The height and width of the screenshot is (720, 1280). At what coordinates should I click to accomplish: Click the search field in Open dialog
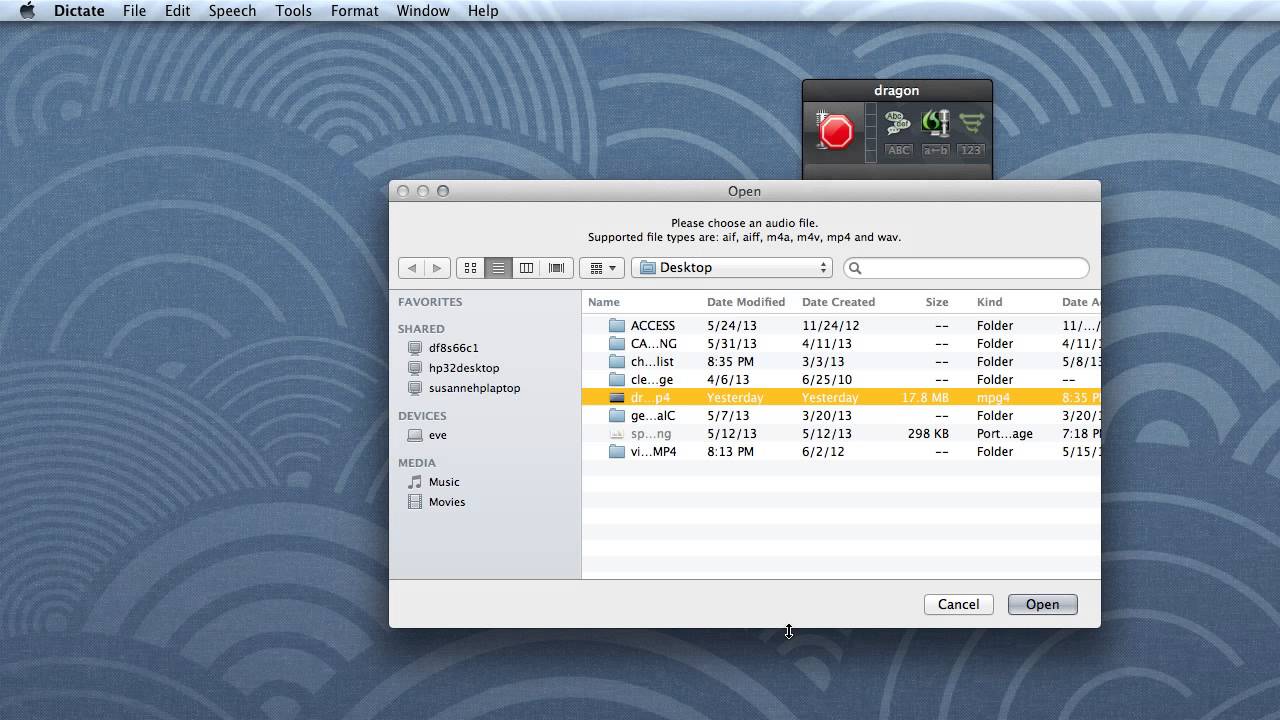(x=966, y=268)
